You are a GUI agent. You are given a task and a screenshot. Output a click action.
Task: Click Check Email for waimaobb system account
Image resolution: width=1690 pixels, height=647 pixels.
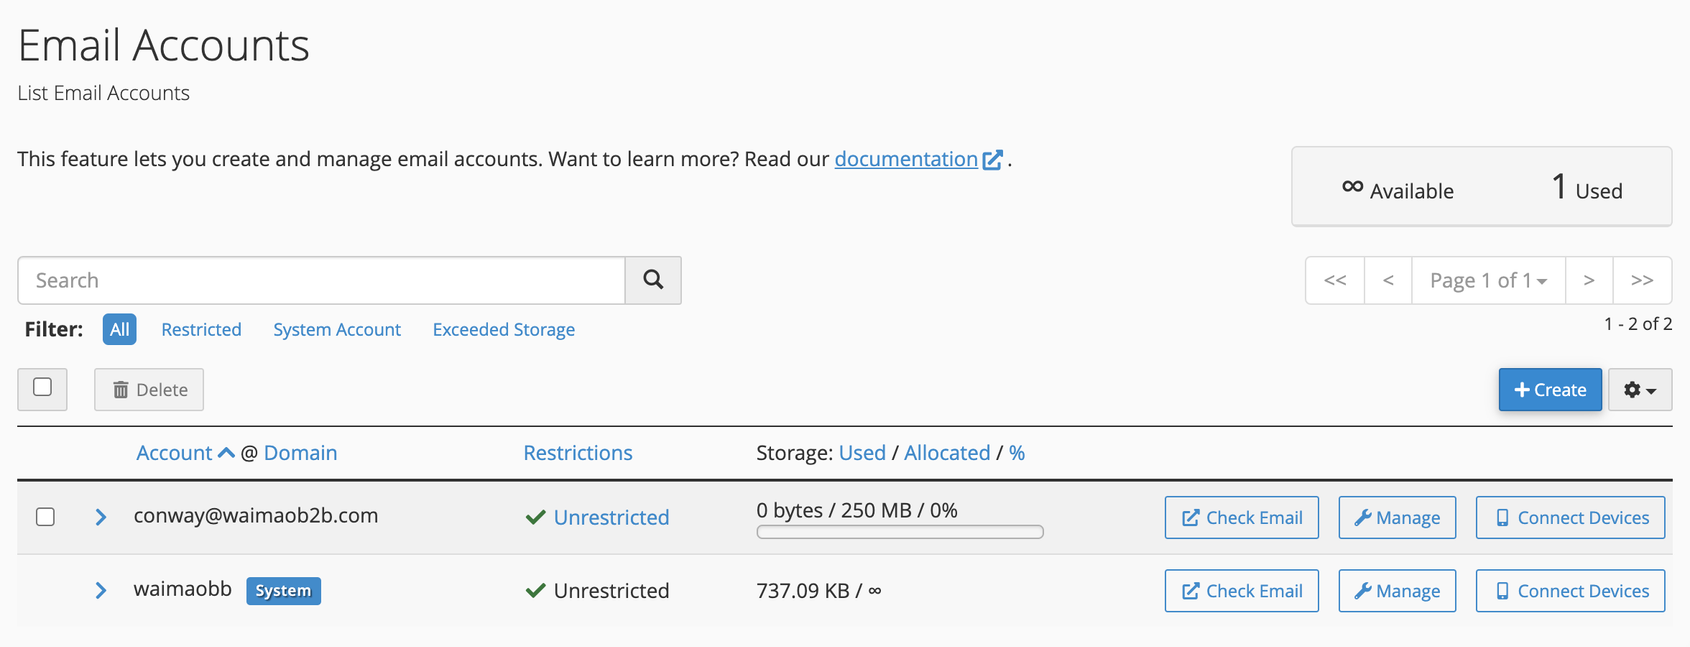1241,591
